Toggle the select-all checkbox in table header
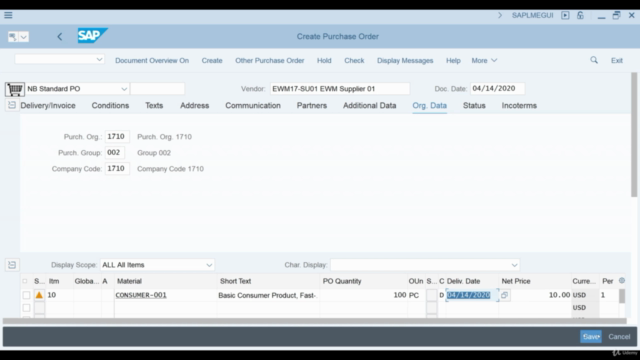The image size is (640, 360). 25,281
